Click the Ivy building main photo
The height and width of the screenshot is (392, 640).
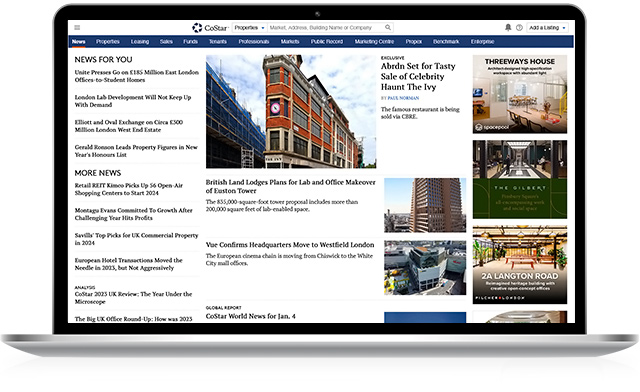[291, 111]
